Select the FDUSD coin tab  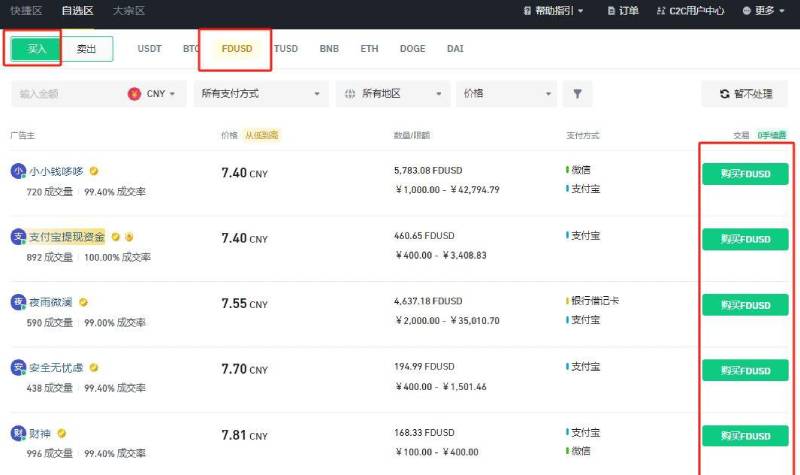point(237,48)
